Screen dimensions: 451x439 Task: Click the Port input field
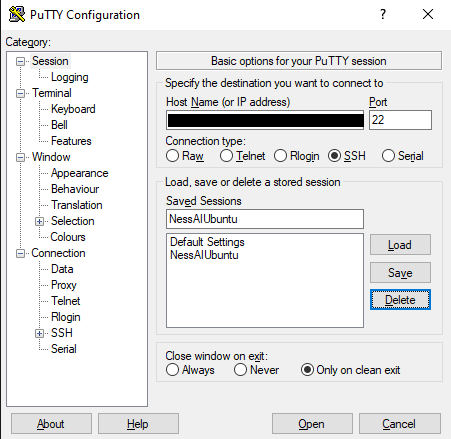pos(400,120)
